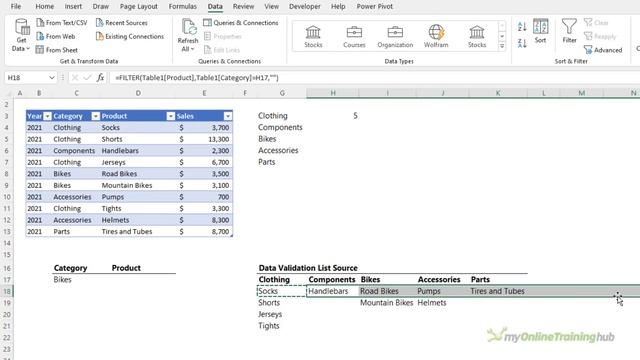Import data From Web
The width and height of the screenshot is (640, 360).
click(x=56, y=36)
